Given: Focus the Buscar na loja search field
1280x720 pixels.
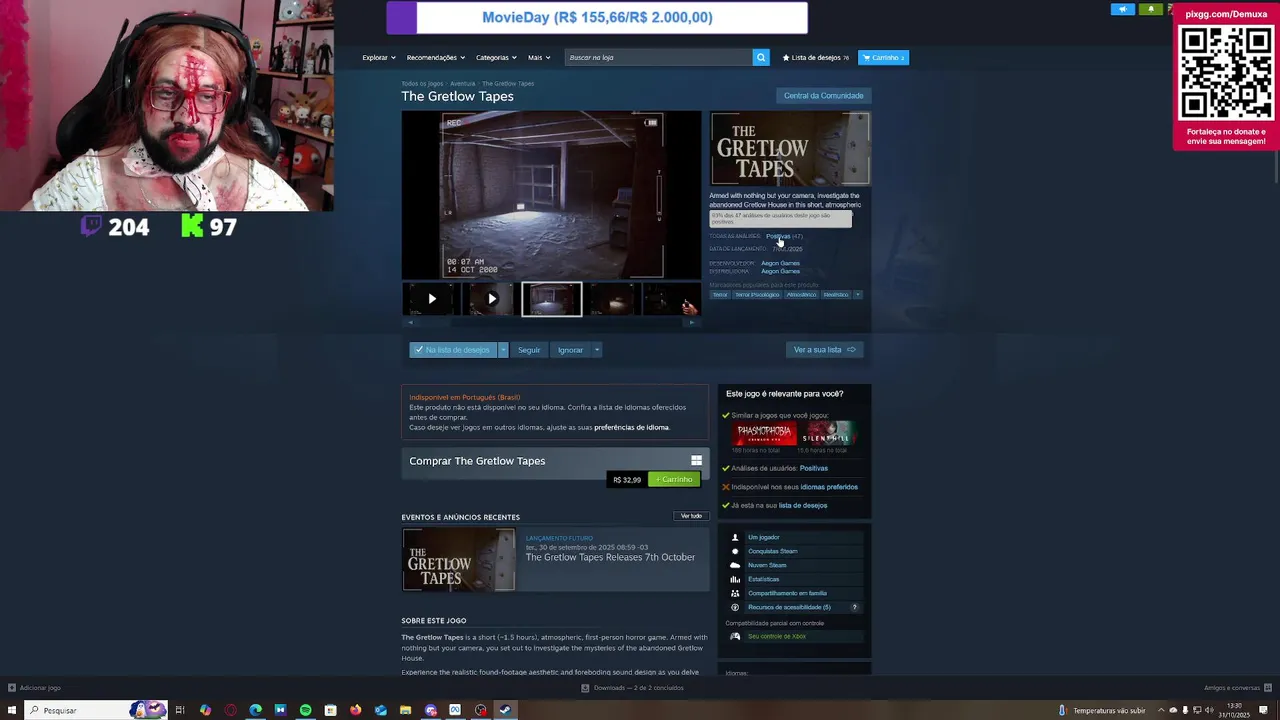Looking at the screenshot, I should click(658, 57).
